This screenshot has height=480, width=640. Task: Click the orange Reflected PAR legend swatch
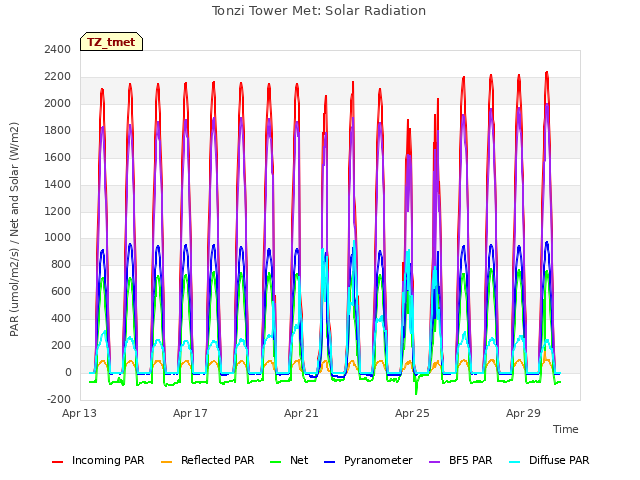click(167, 462)
